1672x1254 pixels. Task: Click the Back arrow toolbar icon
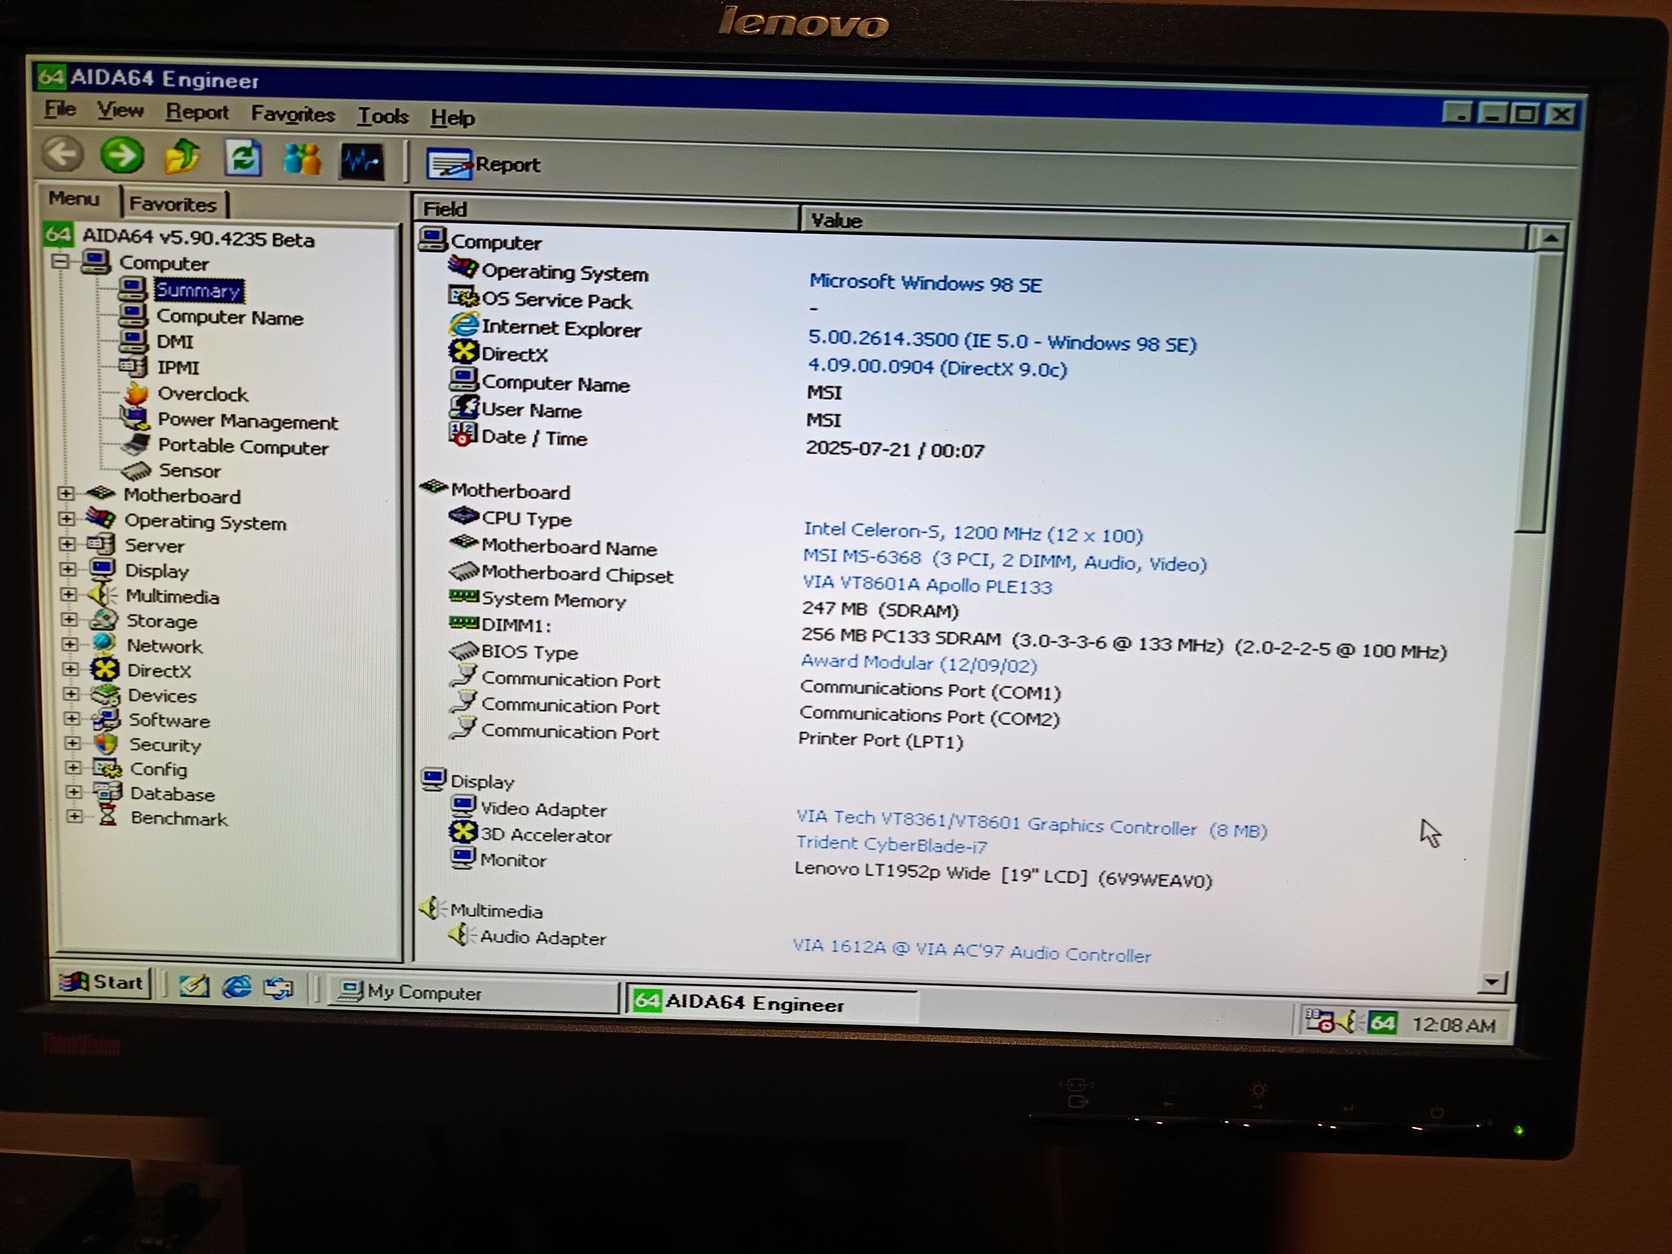62,154
